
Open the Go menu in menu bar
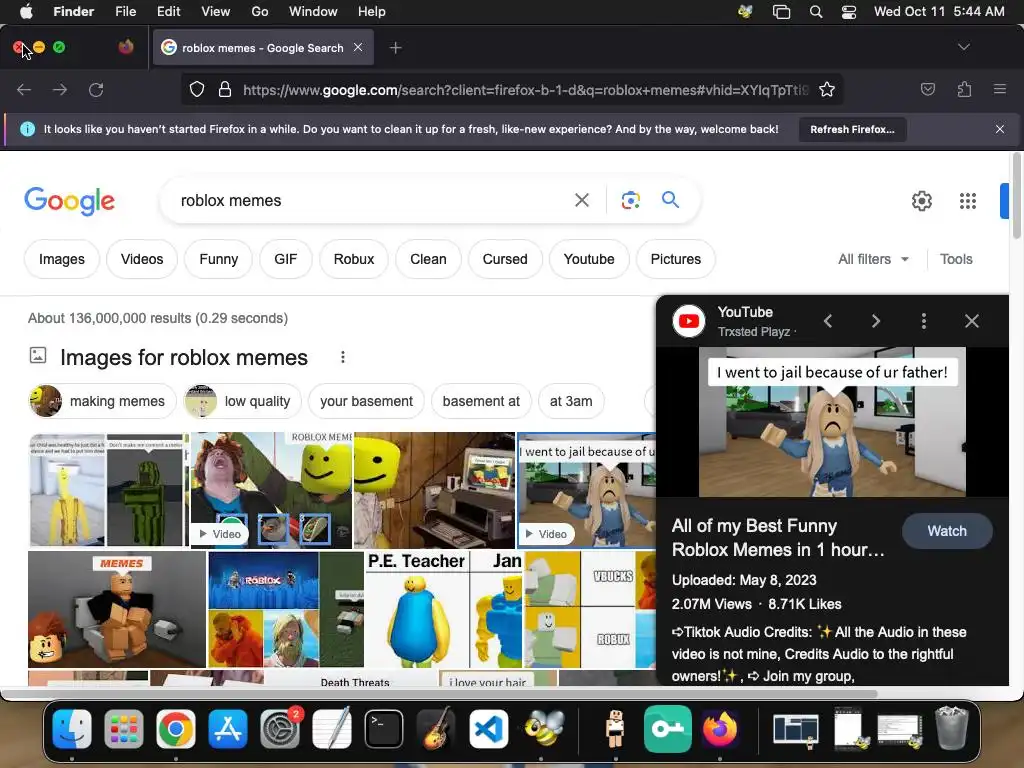pos(259,11)
